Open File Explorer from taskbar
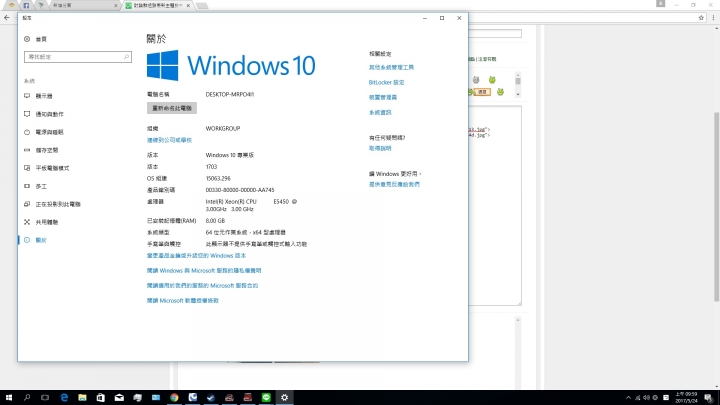Viewport: 720px width, 405px height. point(82,398)
